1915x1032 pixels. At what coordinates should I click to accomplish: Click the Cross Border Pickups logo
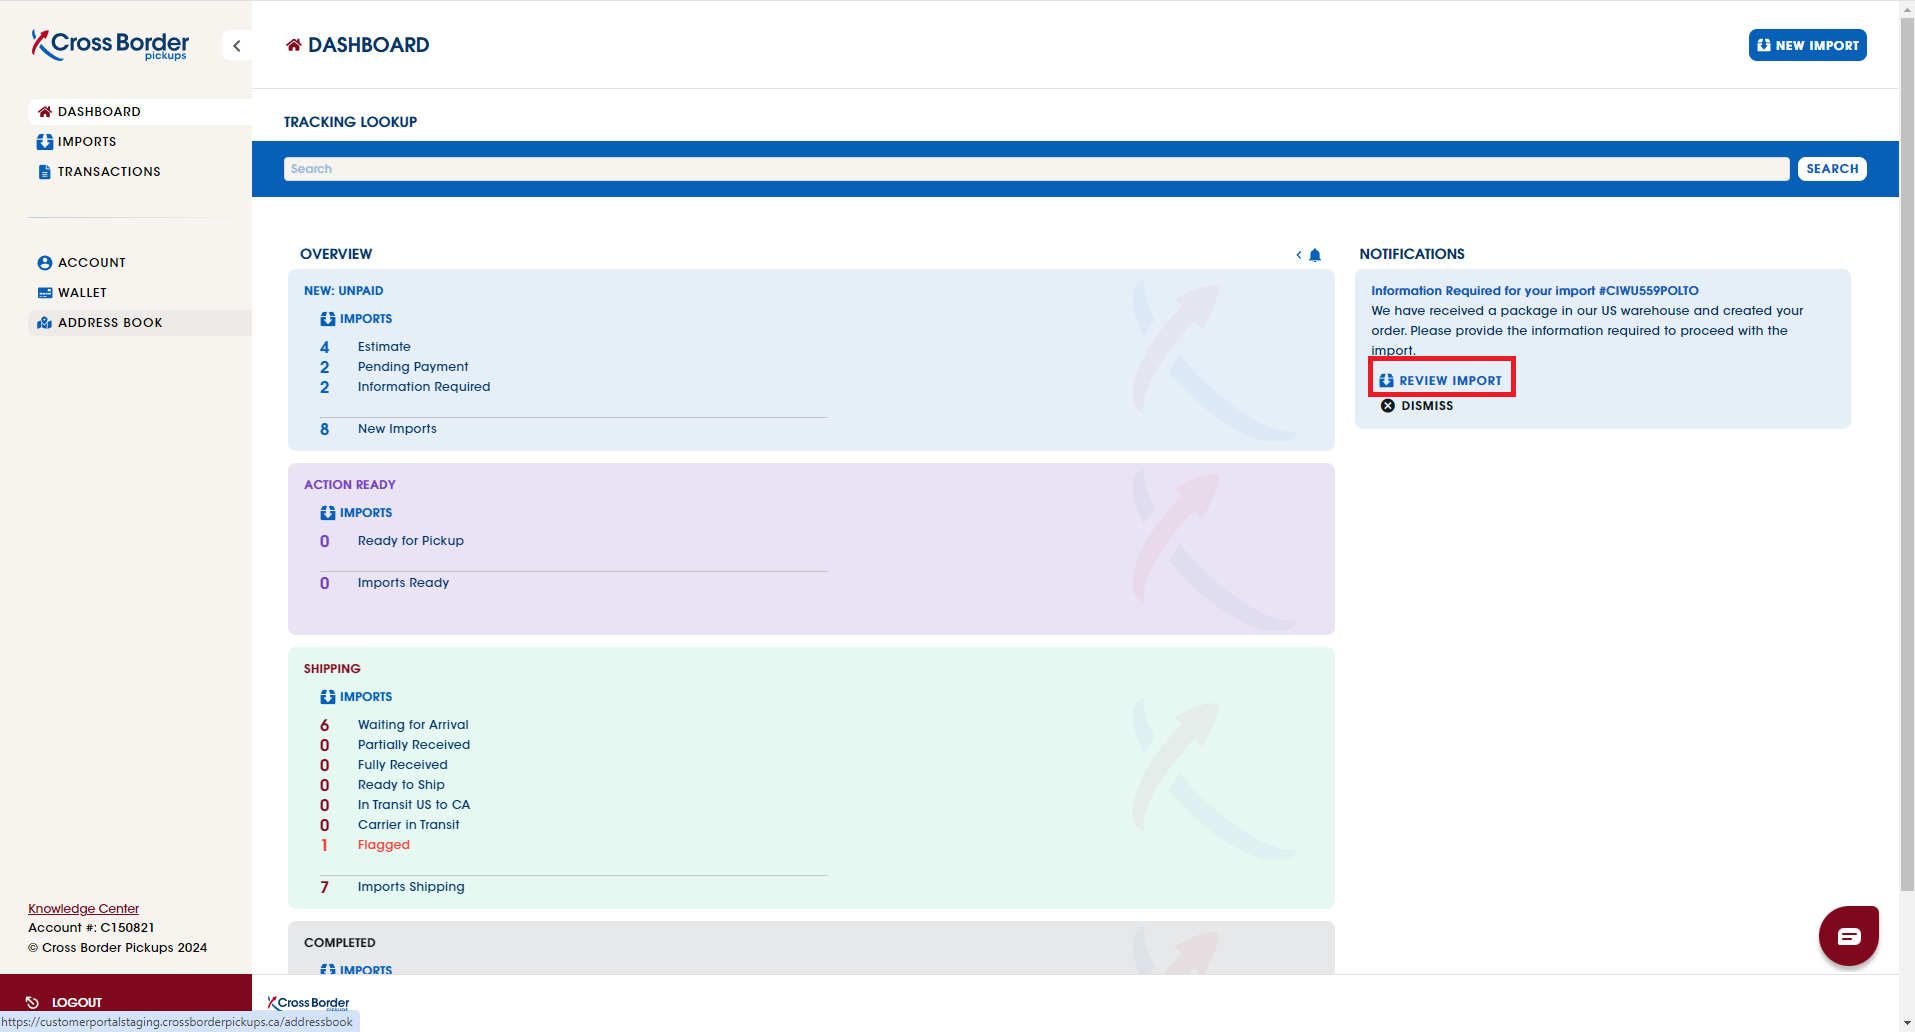coord(110,45)
